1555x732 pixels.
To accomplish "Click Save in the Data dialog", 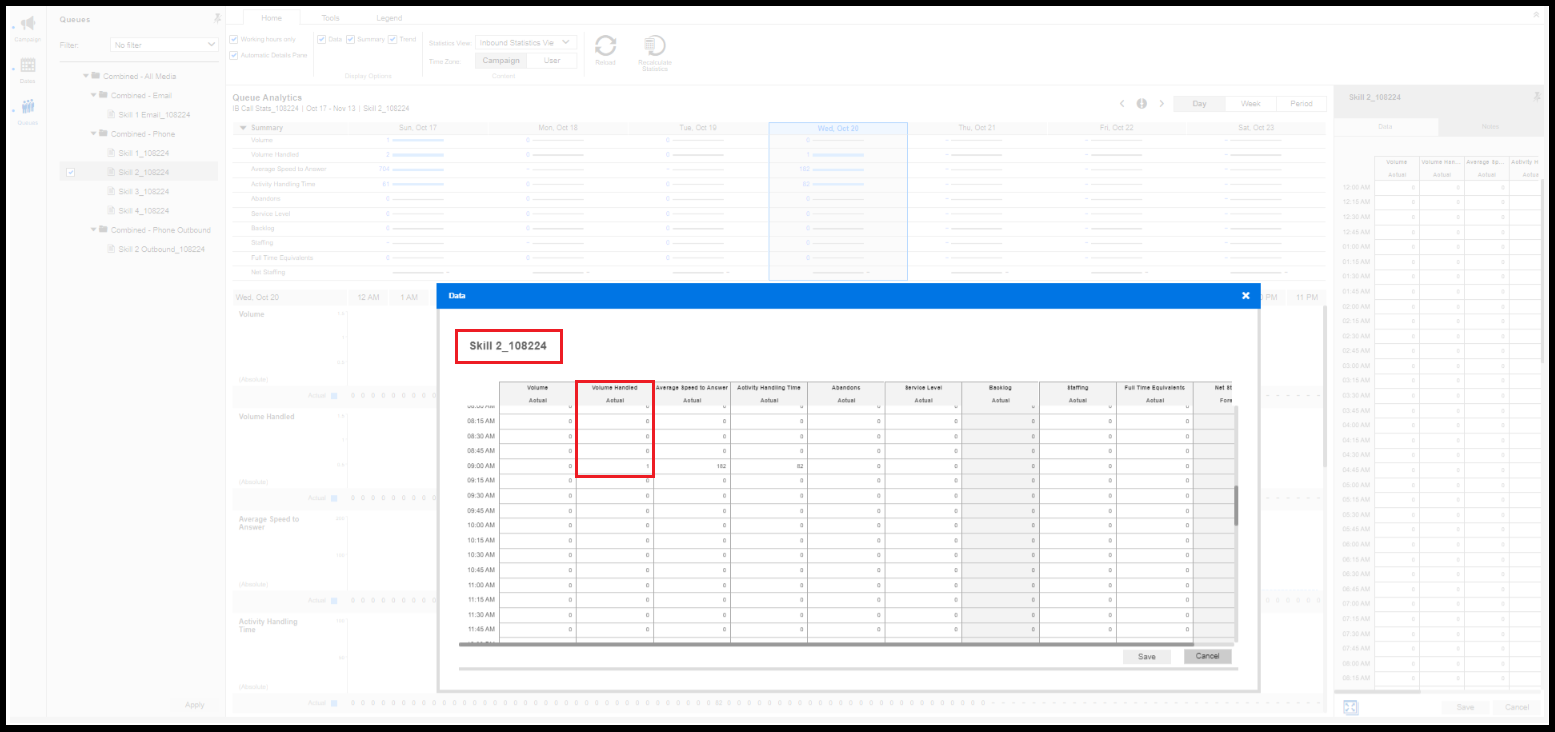I will [1147, 657].
